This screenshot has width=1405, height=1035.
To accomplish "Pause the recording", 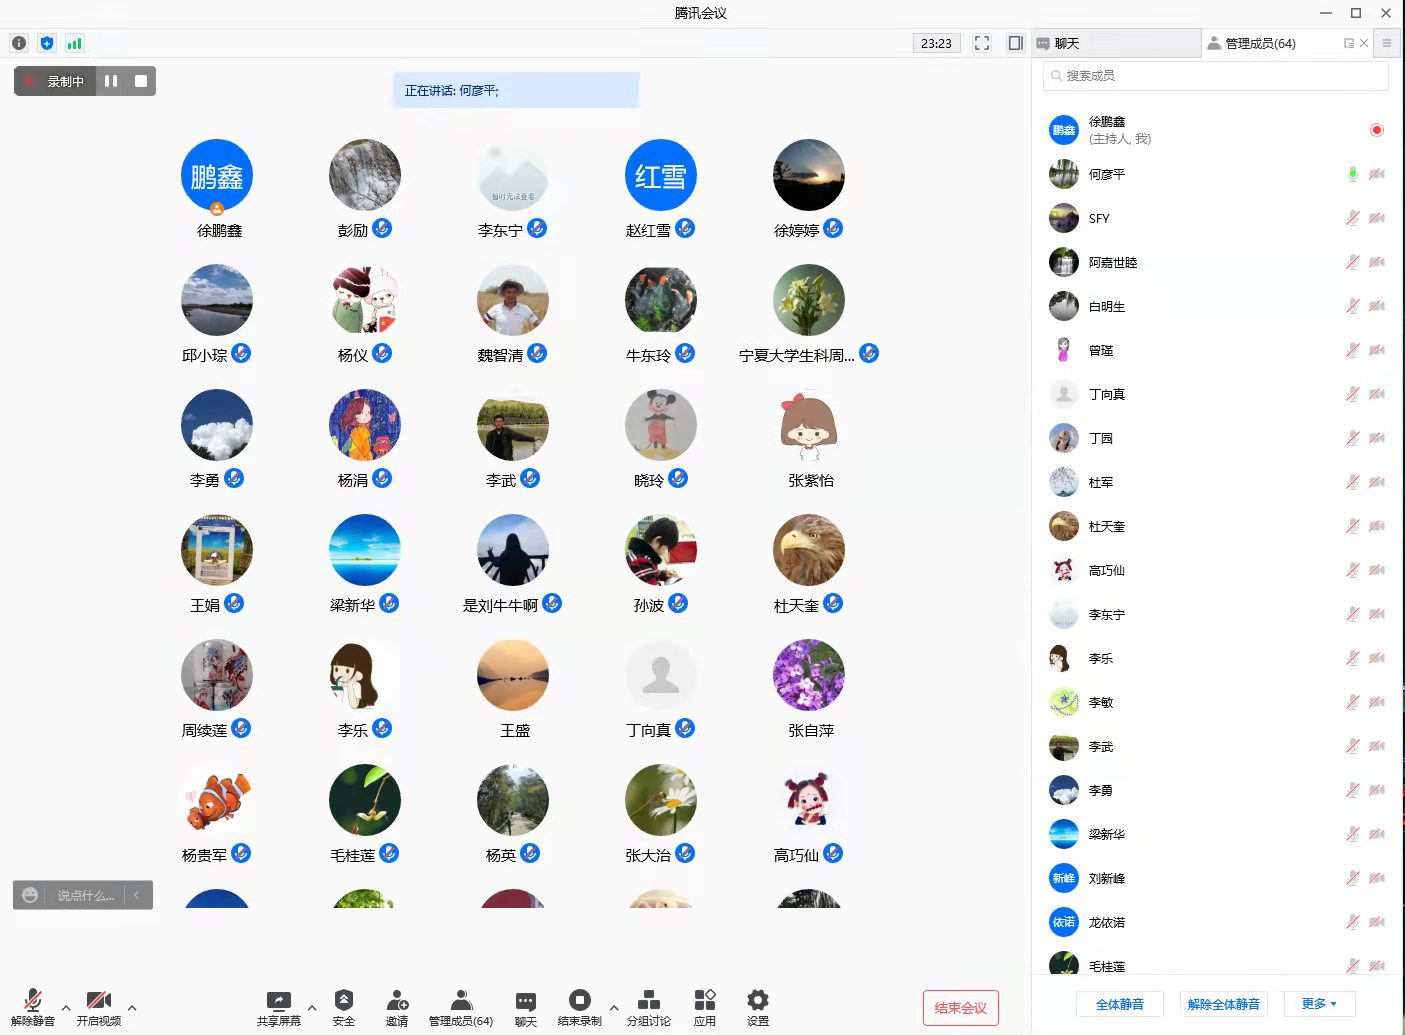I will [111, 81].
